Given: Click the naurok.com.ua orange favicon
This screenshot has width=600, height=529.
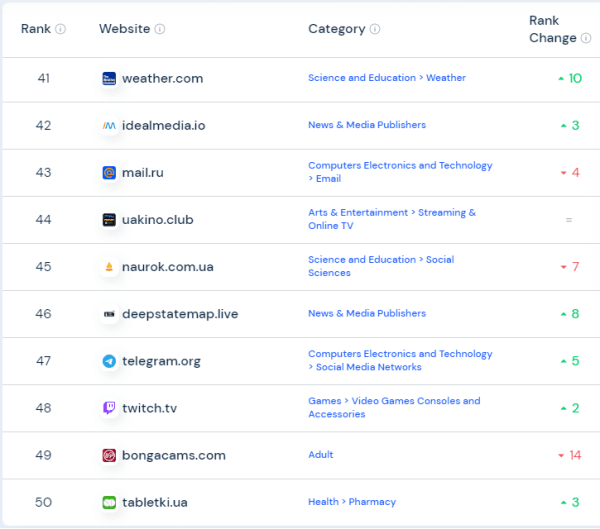Looking at the screenshot, I should pyautogui.click(x=109, y=267).
